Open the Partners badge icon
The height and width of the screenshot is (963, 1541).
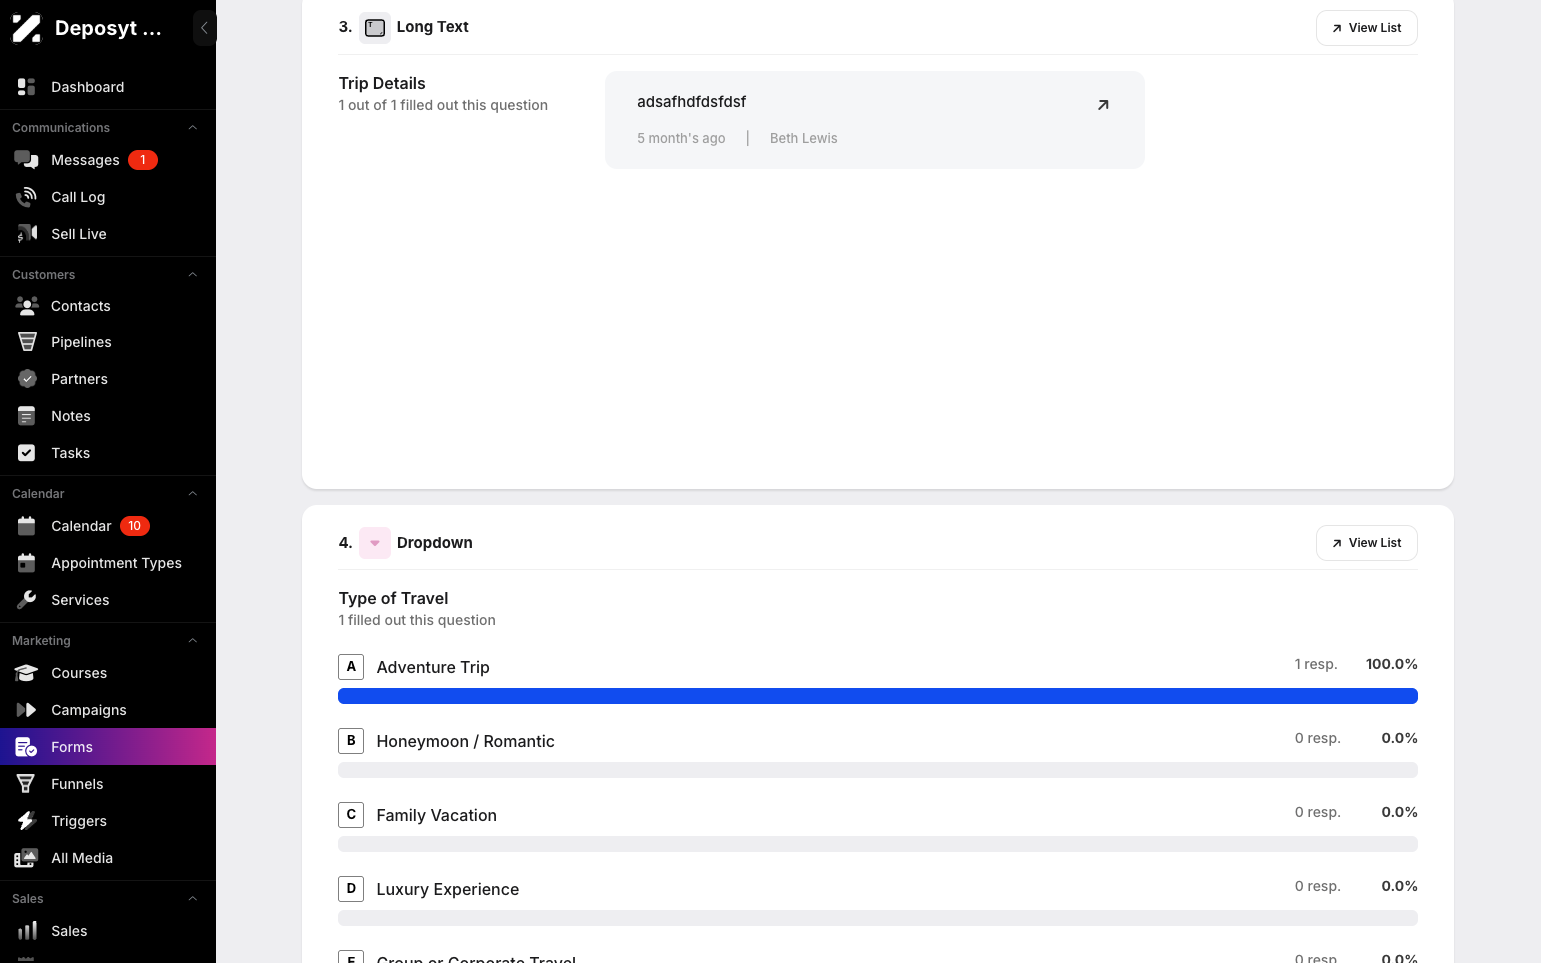27,379
